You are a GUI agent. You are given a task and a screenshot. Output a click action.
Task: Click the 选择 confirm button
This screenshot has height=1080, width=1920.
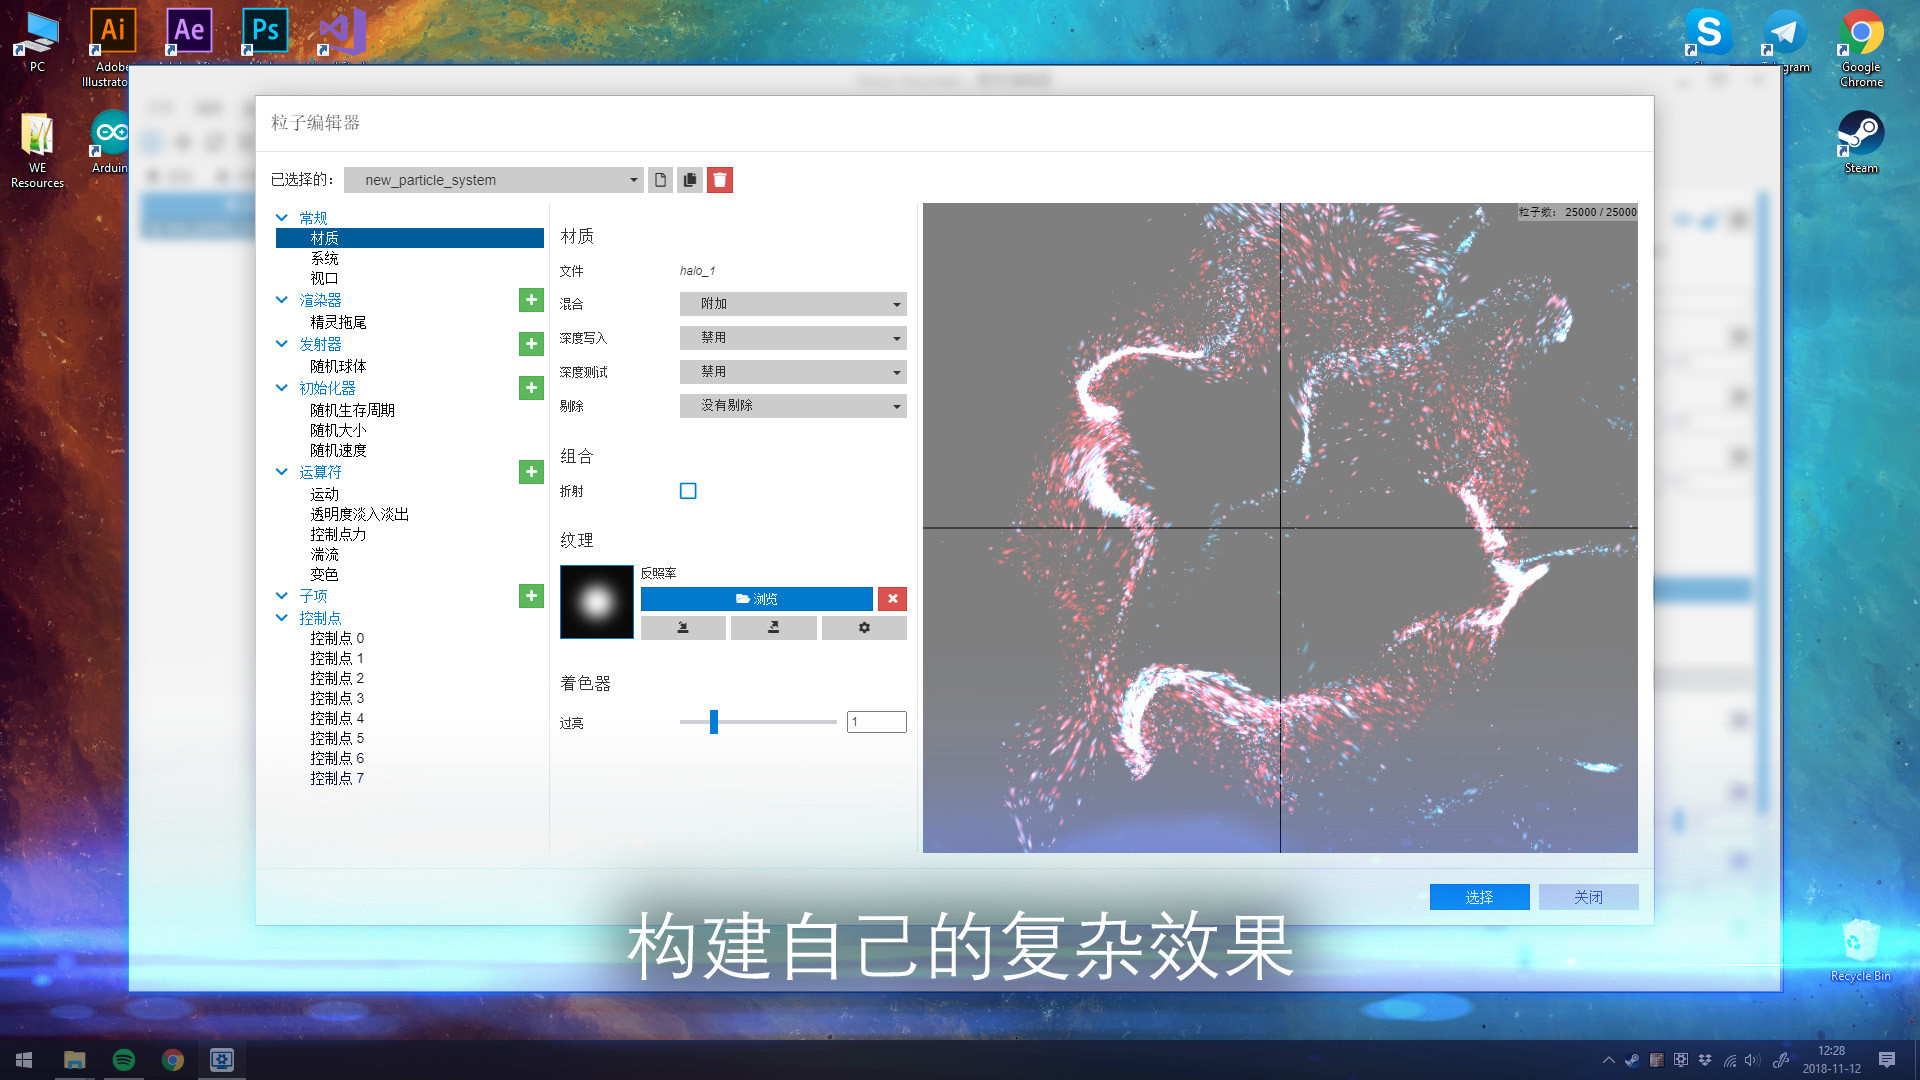point(1480,897)
